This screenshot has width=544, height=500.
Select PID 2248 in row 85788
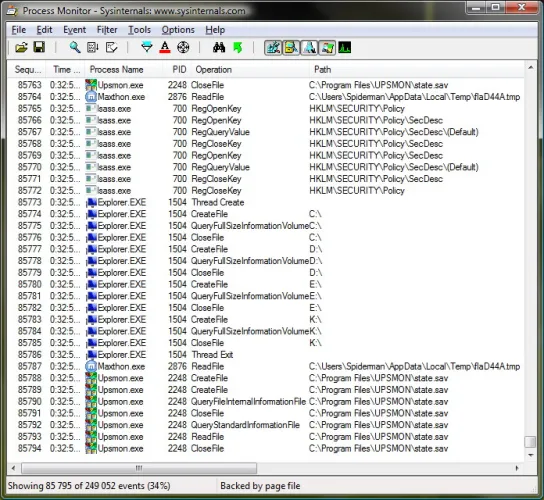pos(177,378)
